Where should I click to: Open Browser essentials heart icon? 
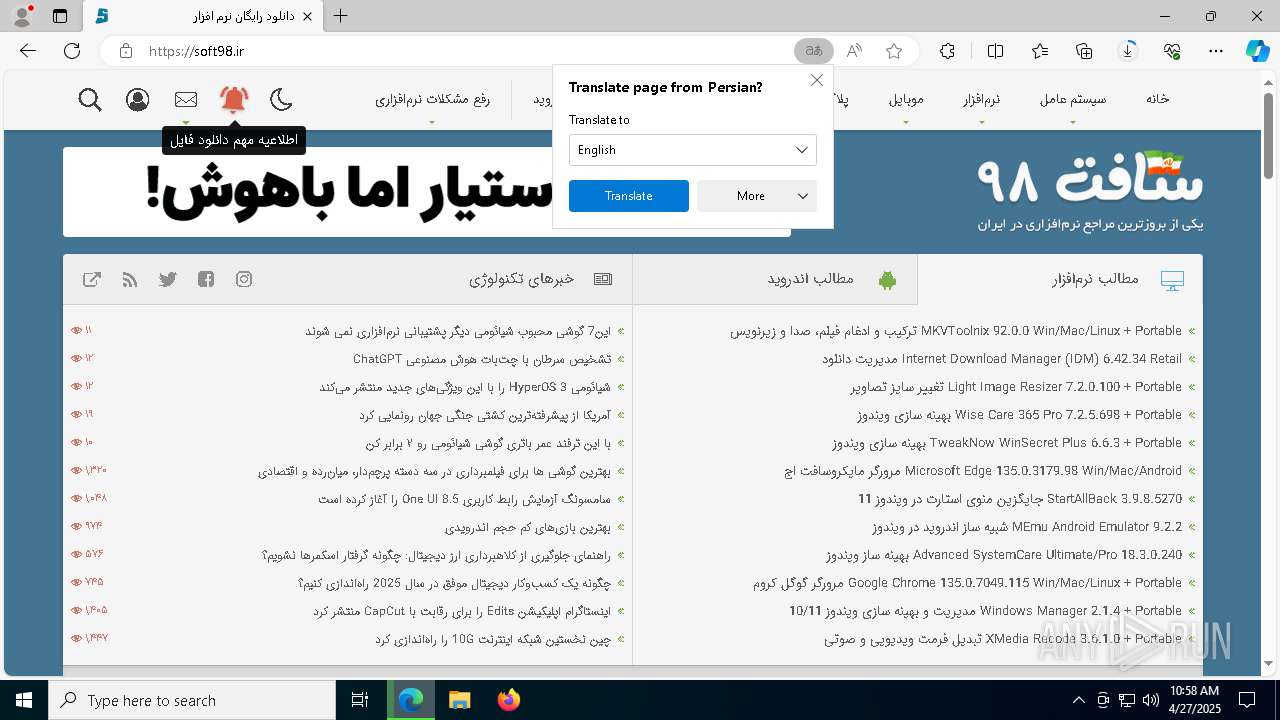[1172, 51]
